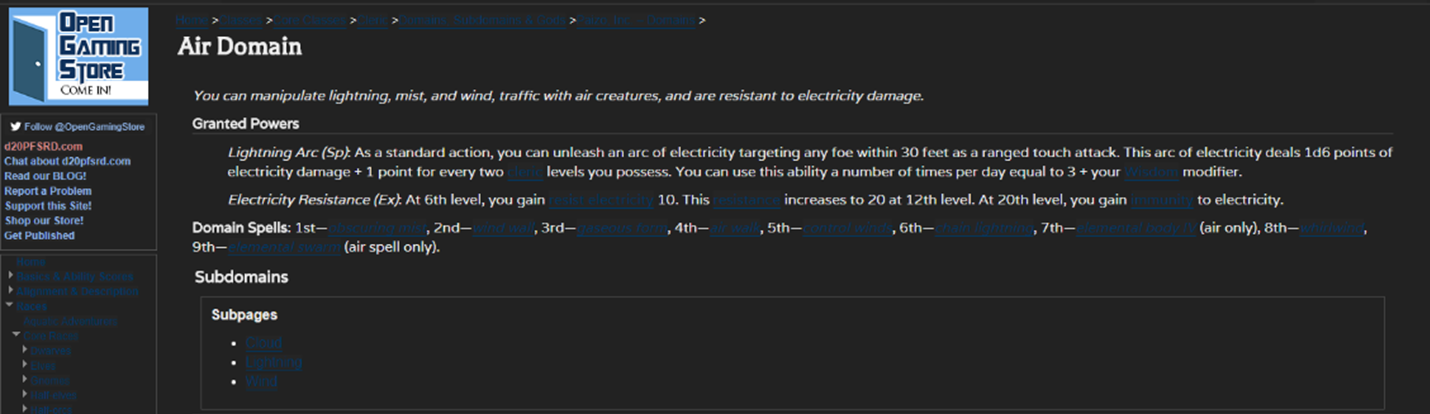
Task: Click the Wisdom modifier link
Action: [x=1154, y=172]
